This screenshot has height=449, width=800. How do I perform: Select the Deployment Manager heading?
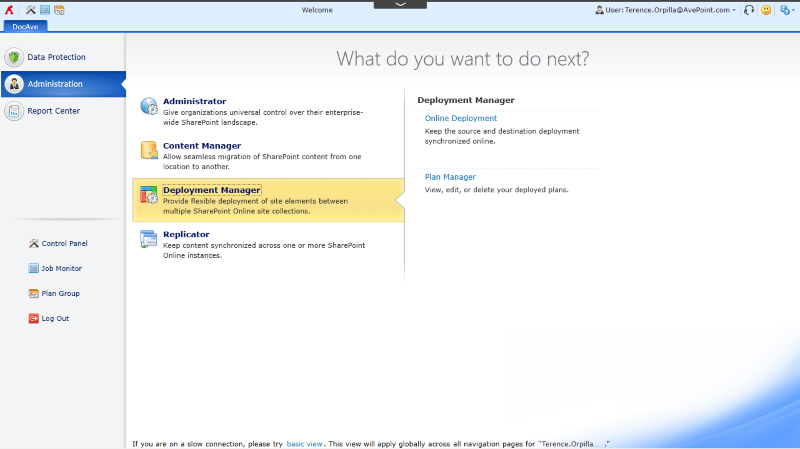[212, 190]
